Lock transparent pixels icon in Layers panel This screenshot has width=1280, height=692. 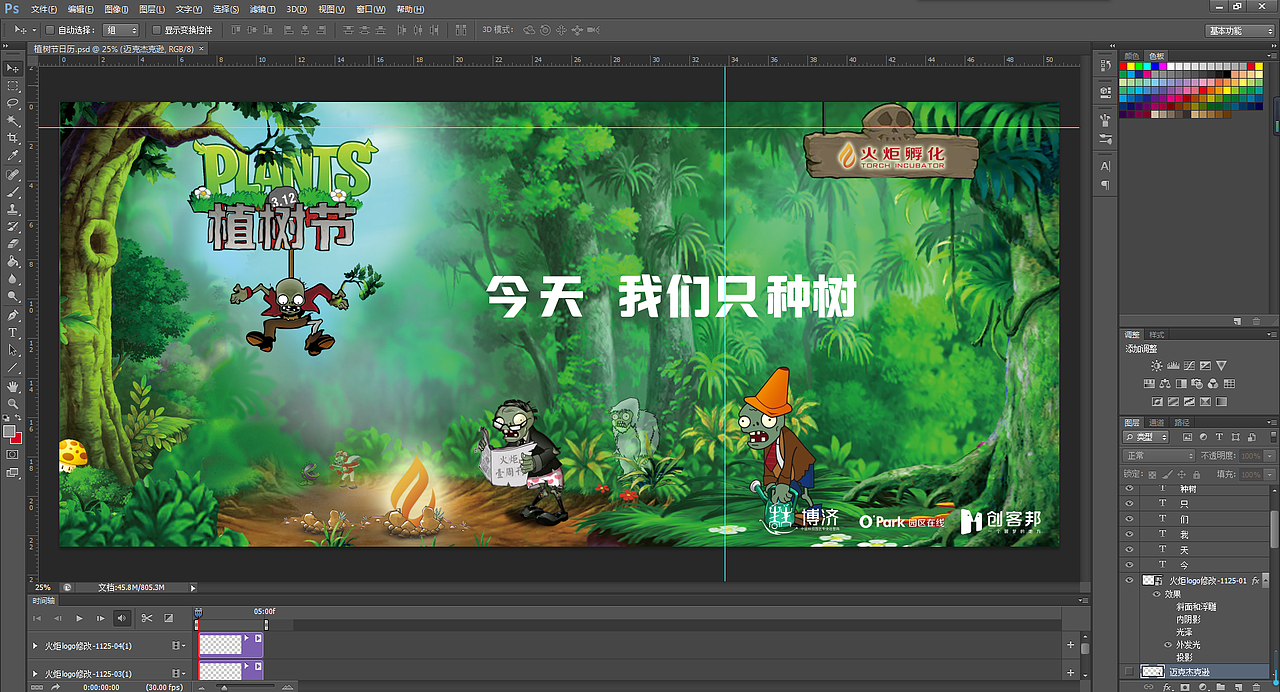point(1150,474)
